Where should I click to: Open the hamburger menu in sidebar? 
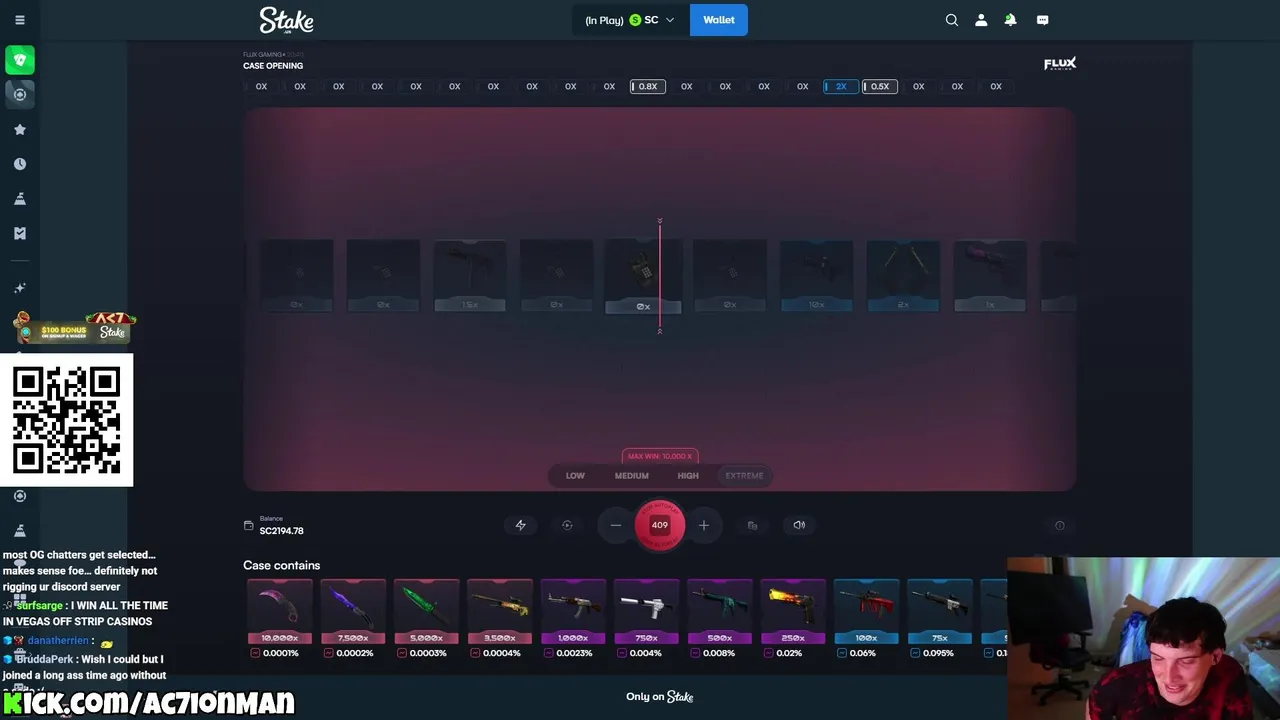click(x=20, y=20)
